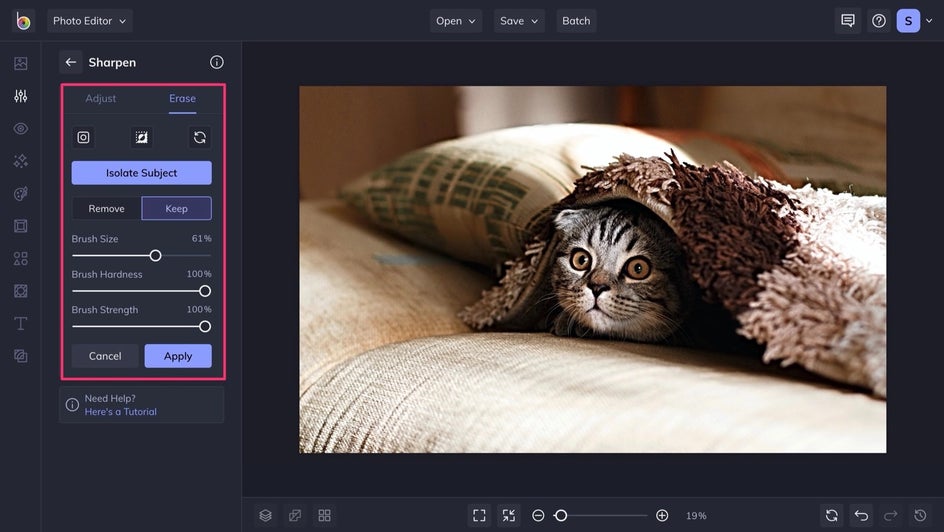Open the user account avatar S
944x532 pixels.
[908, 21]
